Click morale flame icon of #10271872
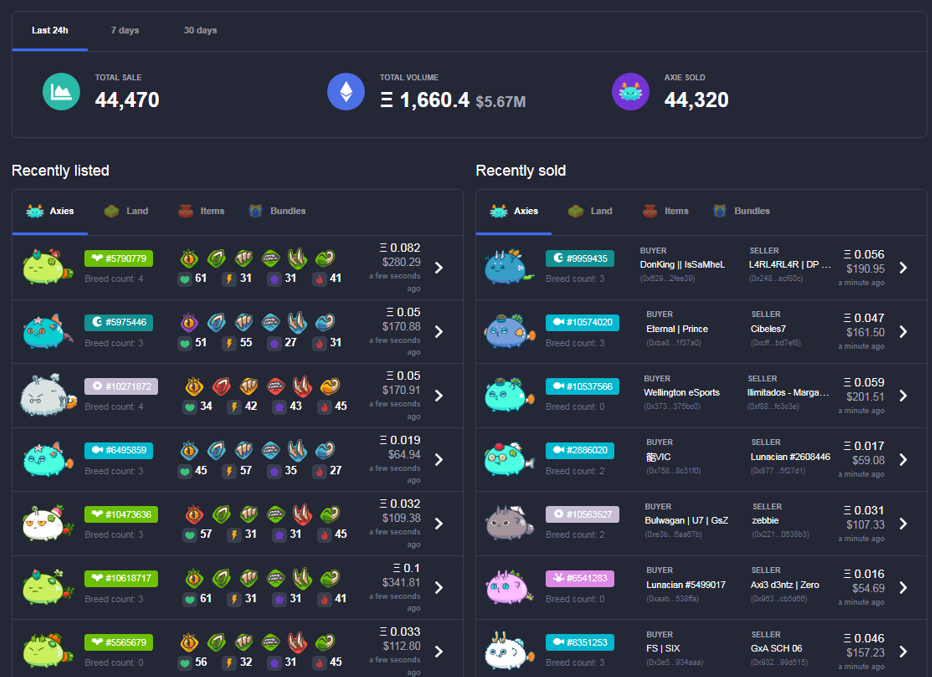The width and height of the screenshot is (932, 677). point(325,407)
